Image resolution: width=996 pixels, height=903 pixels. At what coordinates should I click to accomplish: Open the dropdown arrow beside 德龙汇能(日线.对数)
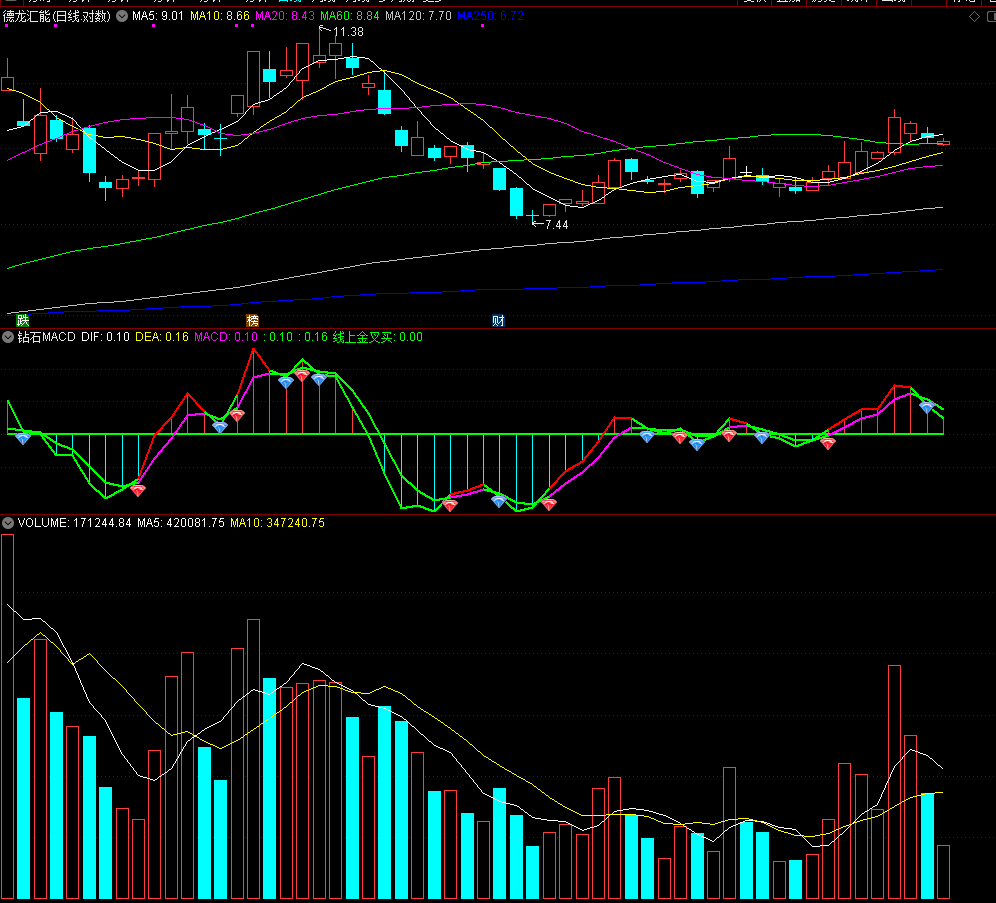tap(122, 16)
